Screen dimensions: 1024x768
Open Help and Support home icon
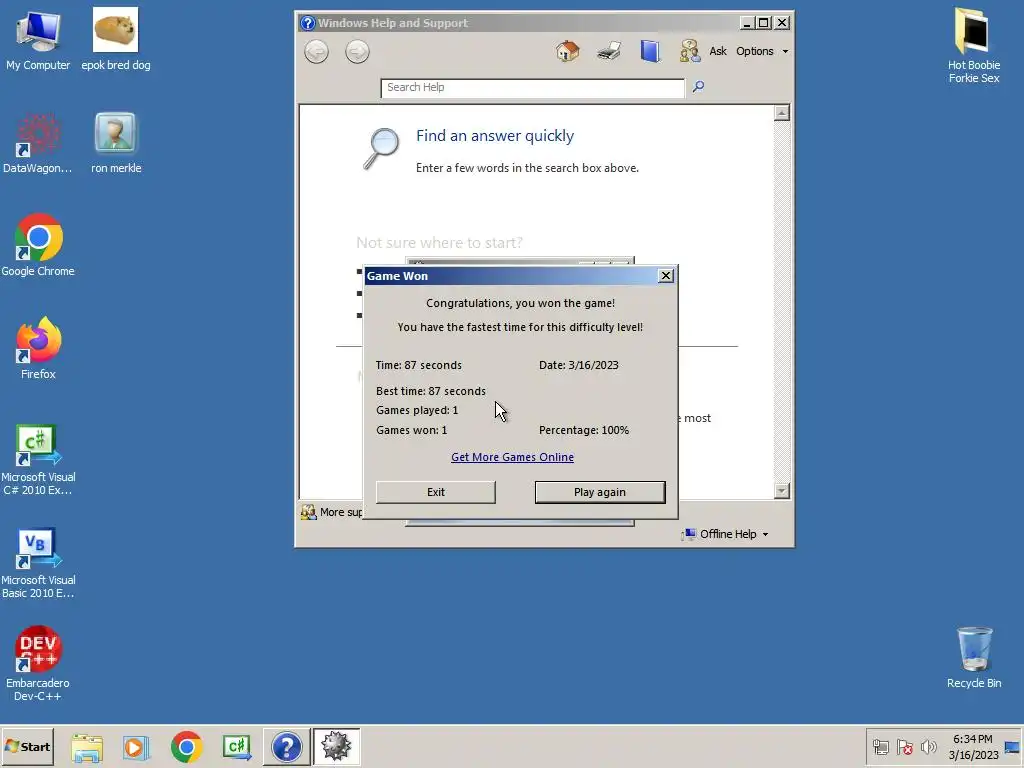click(x=568, y=51)
